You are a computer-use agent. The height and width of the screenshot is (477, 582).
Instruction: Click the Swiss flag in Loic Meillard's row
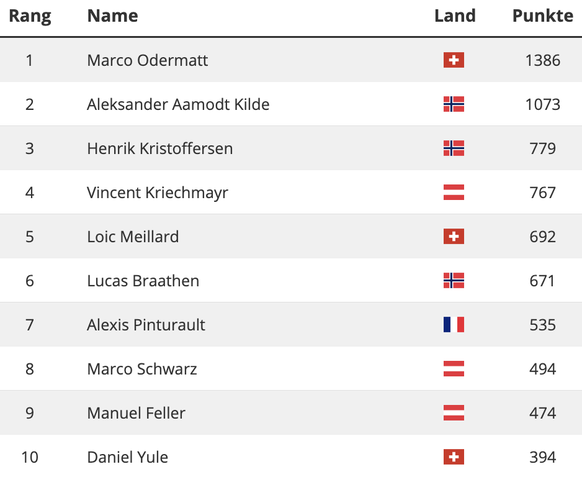[454, 236]
